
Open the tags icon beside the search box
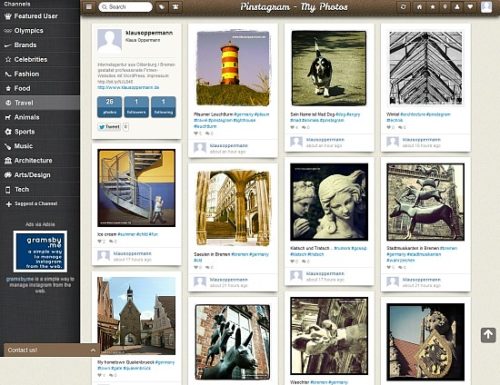coord(162,7)
